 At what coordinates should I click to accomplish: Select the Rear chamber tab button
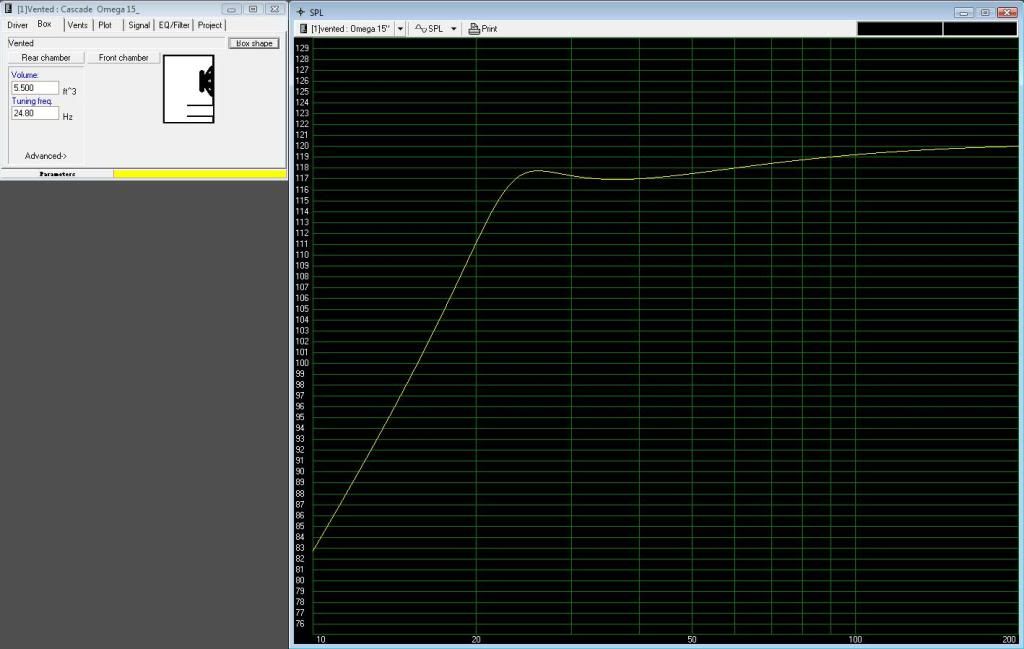pos(46,57)
